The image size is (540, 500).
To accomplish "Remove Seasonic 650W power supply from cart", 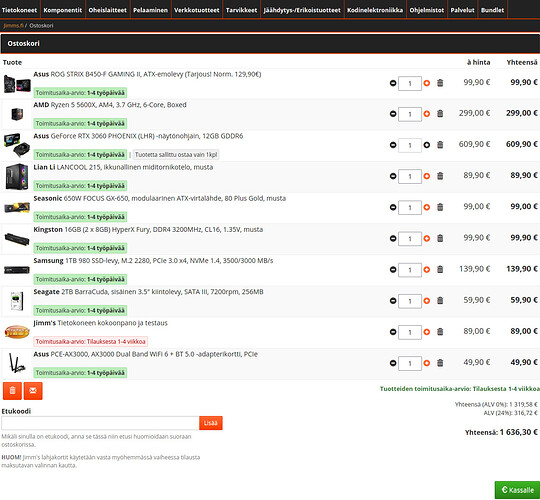I will (440, 207).
